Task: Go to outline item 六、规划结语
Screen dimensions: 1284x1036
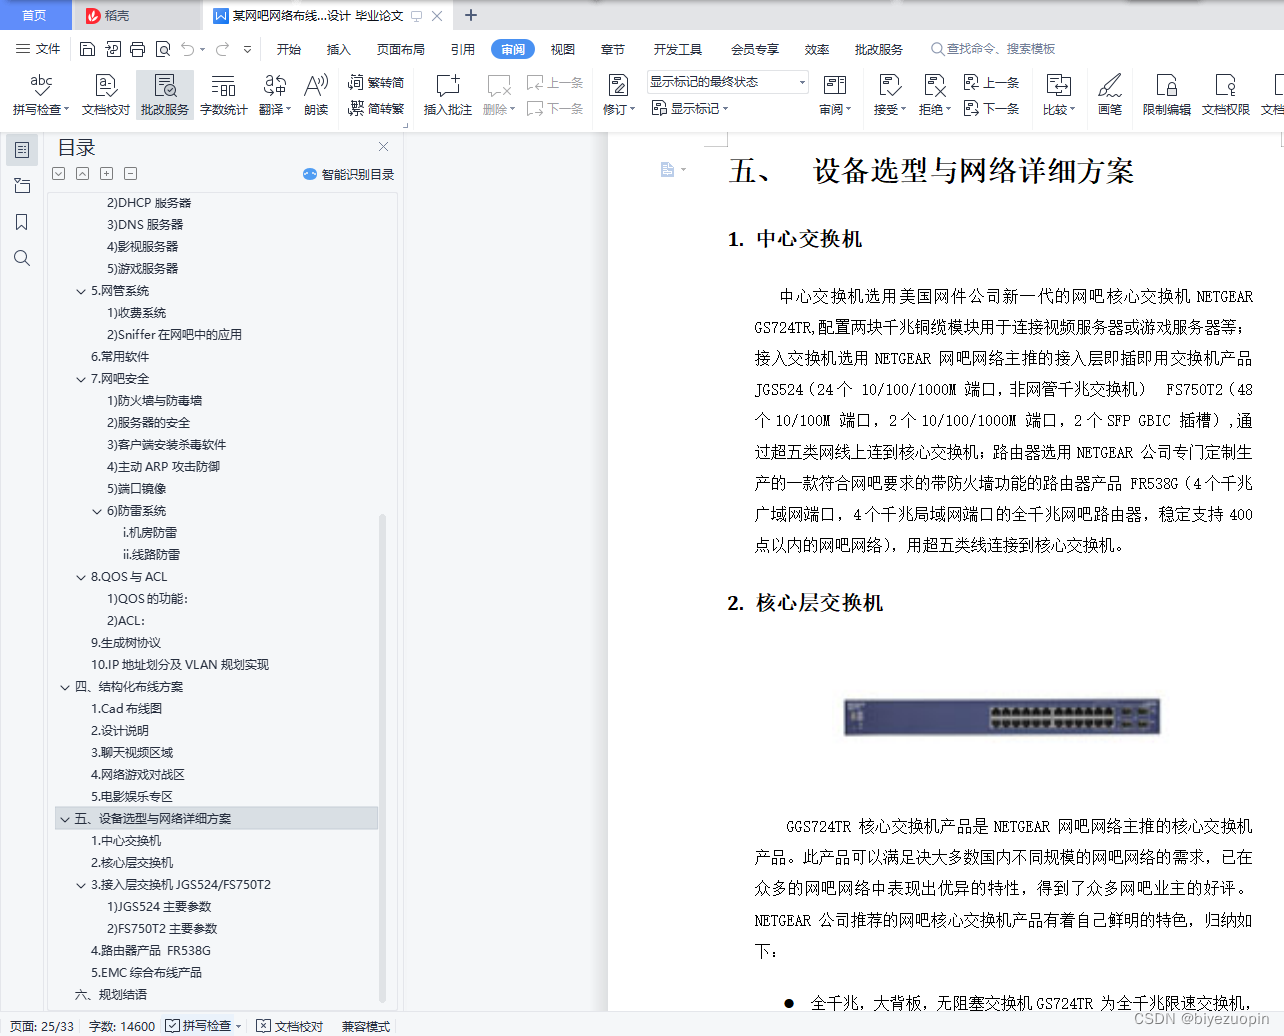Action: 111,995
